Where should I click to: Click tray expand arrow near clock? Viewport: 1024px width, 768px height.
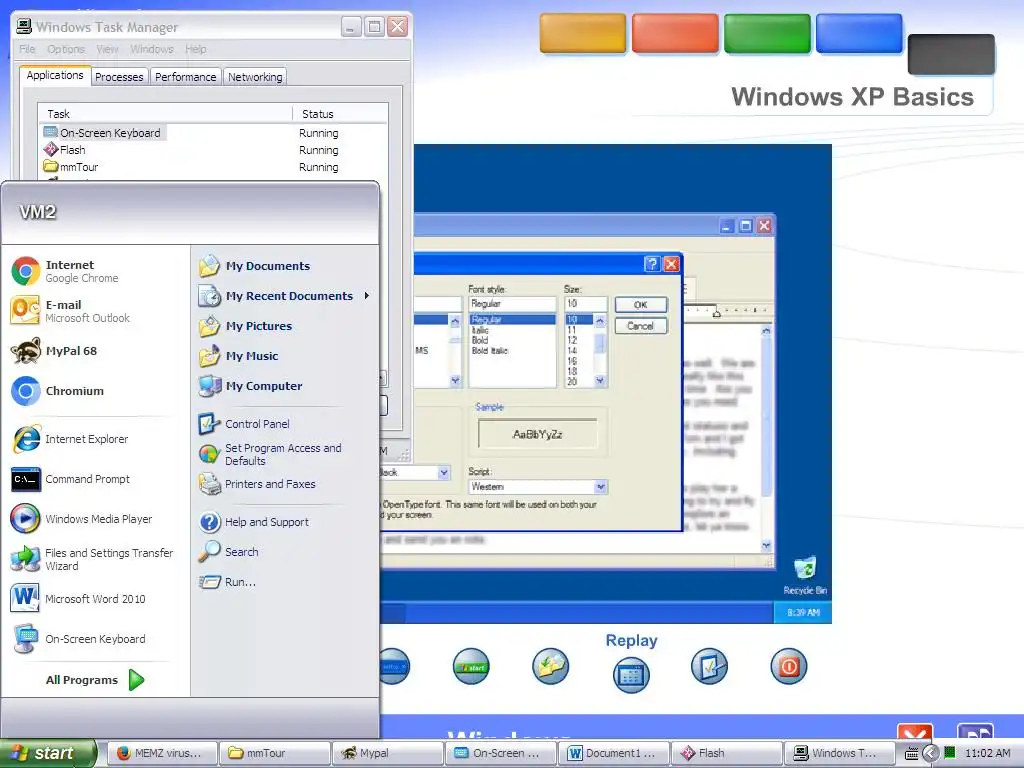[930, 753]
